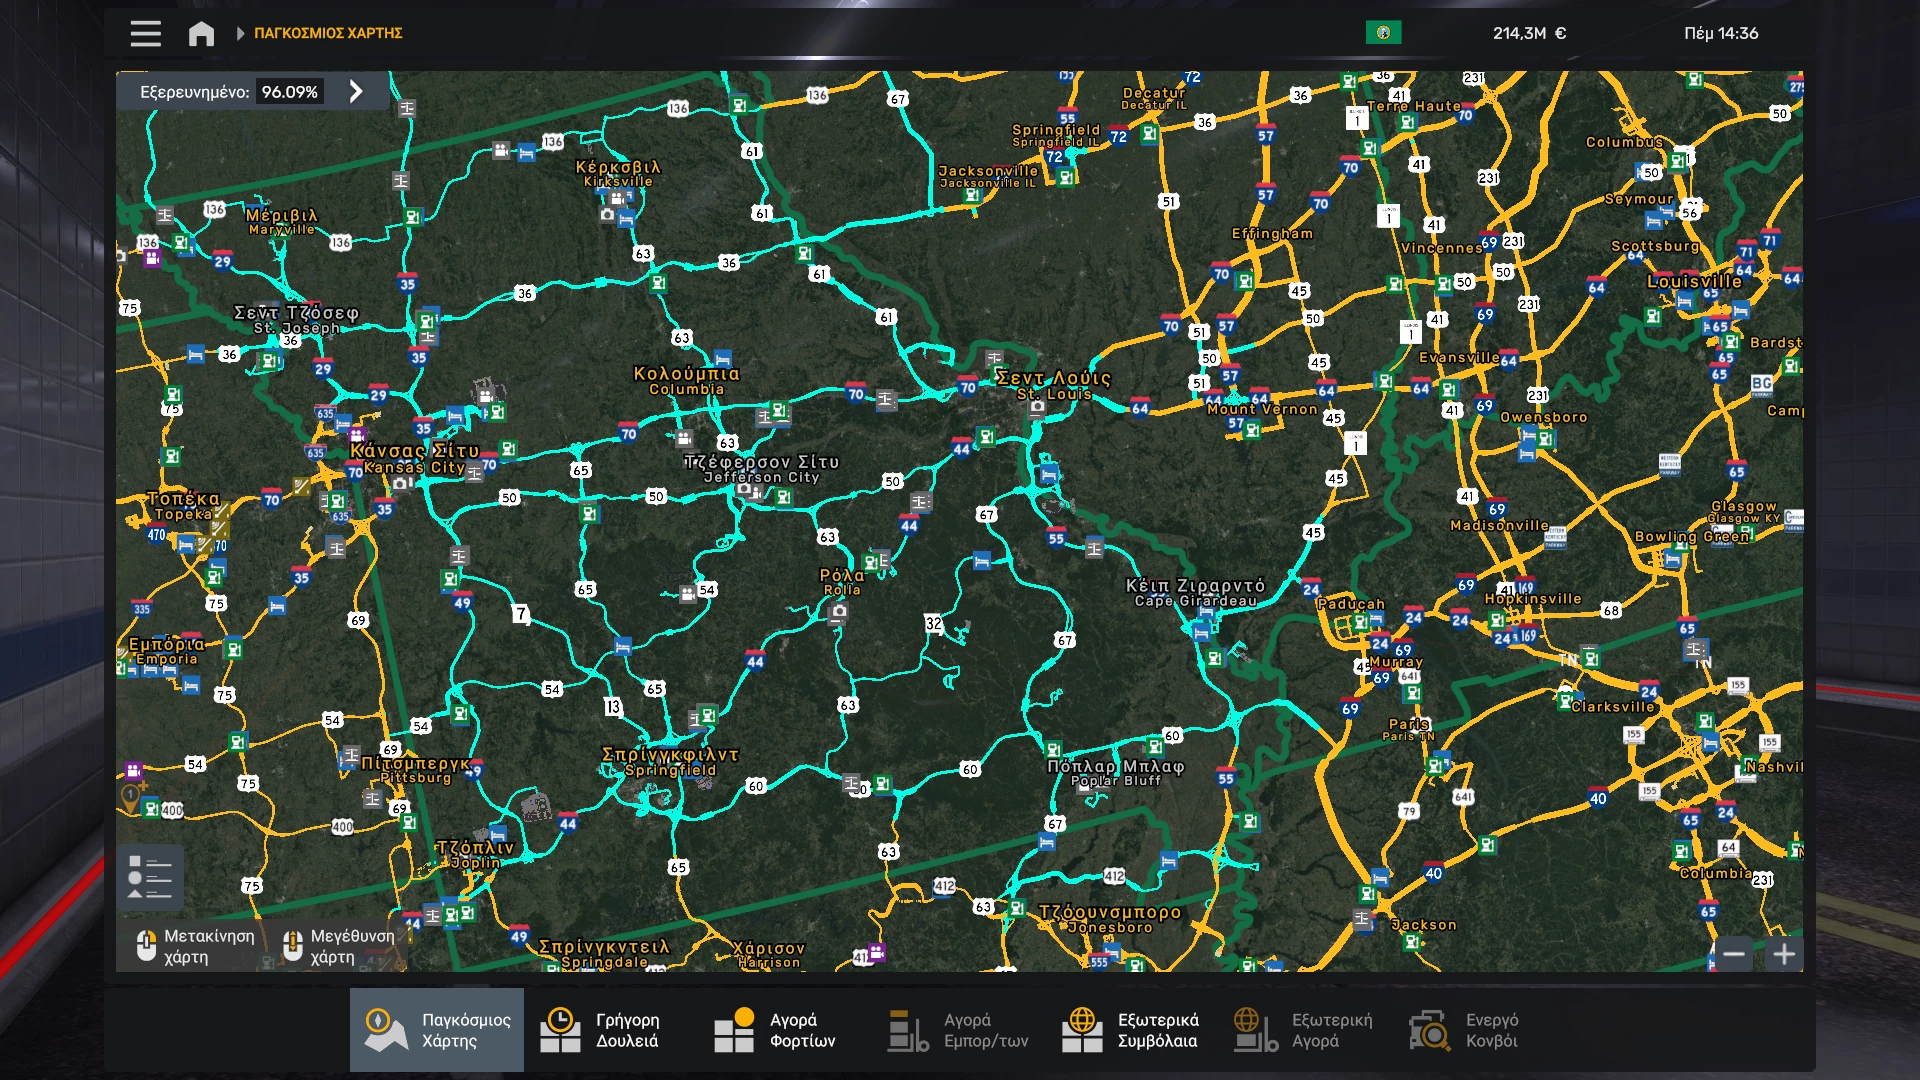Click the St. Louis city label
Viewport: 1920px width, 1080px height.
1053,378
